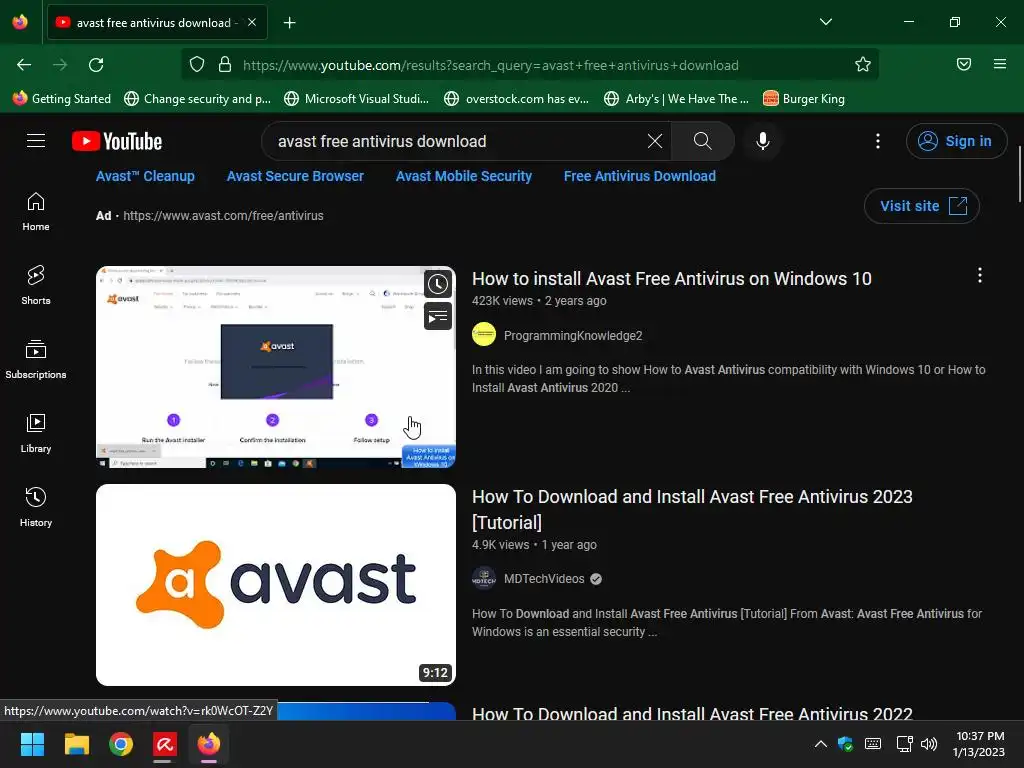Save page to Pocket
The height and width of the screenshot is (768, 1024).
[964, 64]
